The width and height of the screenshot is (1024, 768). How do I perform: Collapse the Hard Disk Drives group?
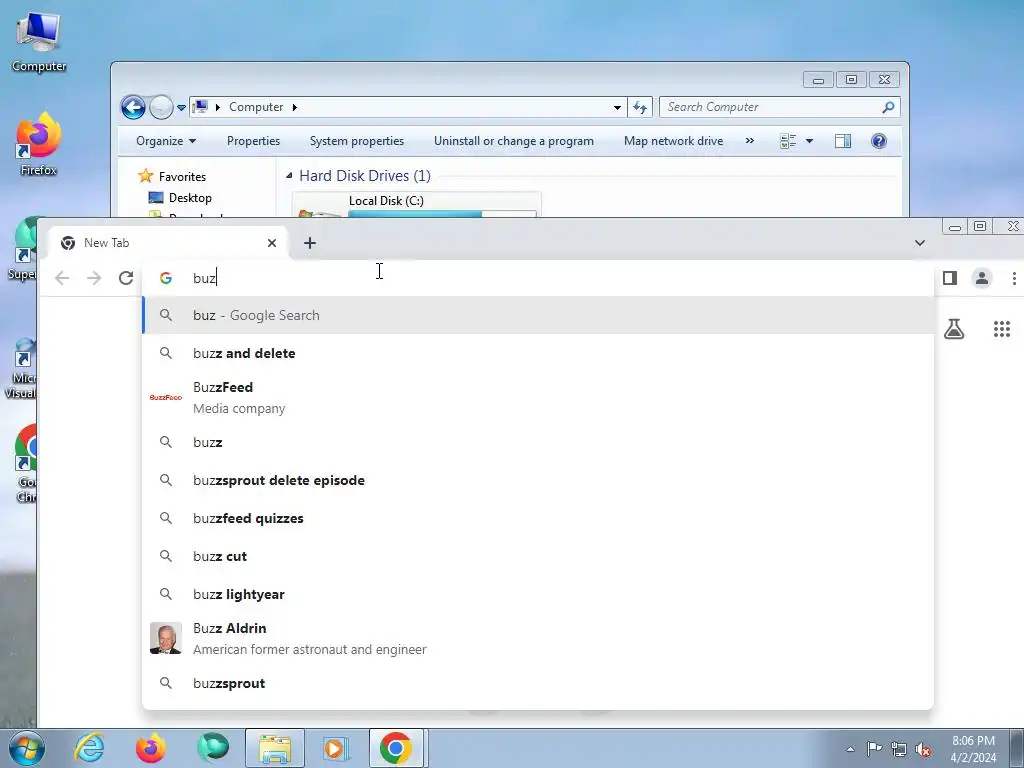pos(289,175)
